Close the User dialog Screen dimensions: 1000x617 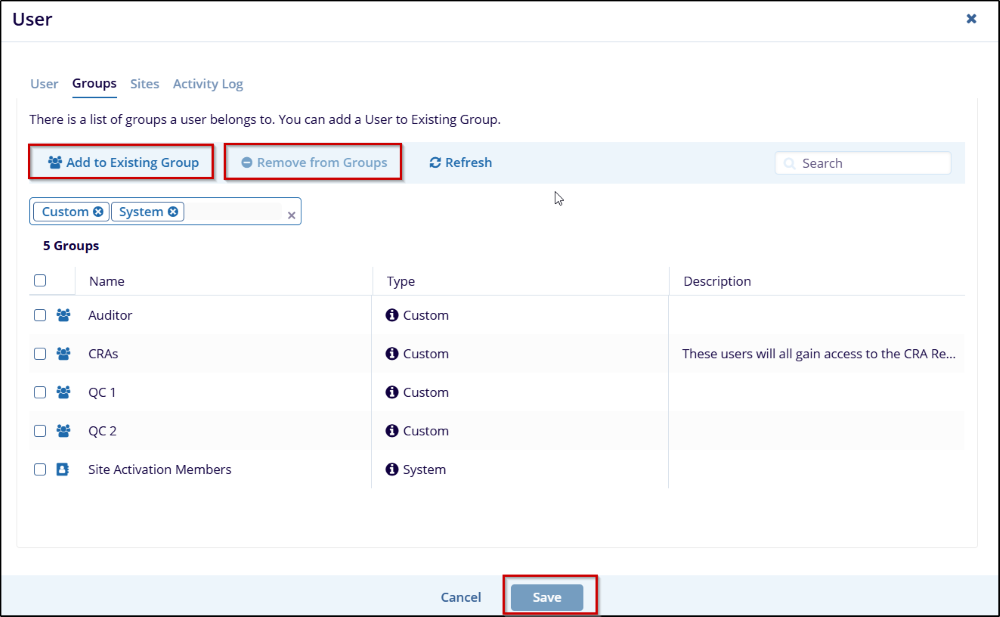coord(971,19)
